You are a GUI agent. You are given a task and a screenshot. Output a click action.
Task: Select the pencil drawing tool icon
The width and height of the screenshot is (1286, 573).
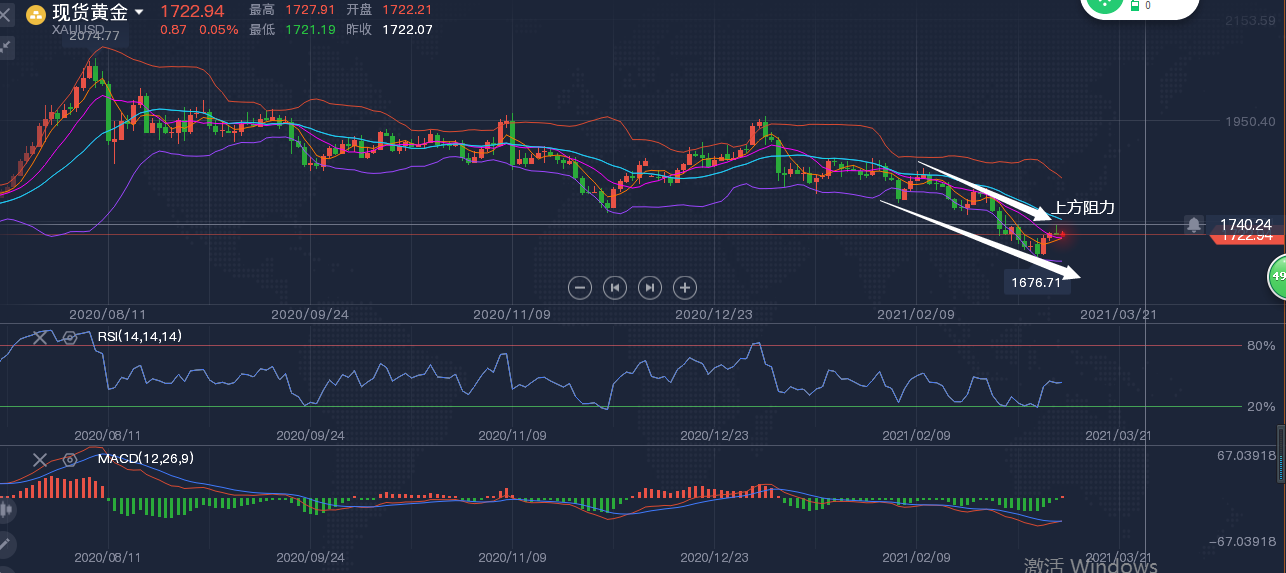tap(6, 545)
